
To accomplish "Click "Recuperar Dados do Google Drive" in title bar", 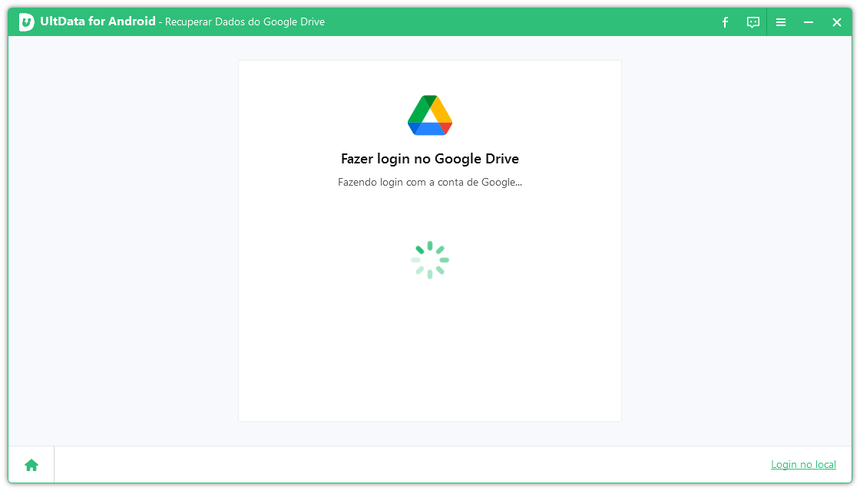I will 245,22.
